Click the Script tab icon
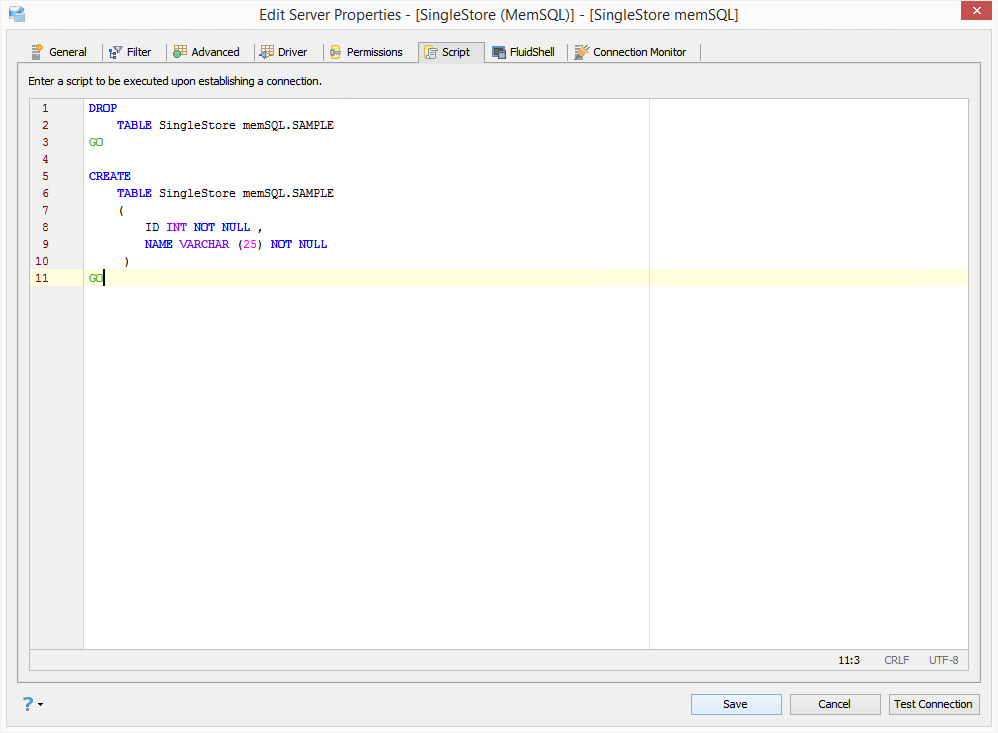Screen dimensions: 998x733 (x=431, y=52)
